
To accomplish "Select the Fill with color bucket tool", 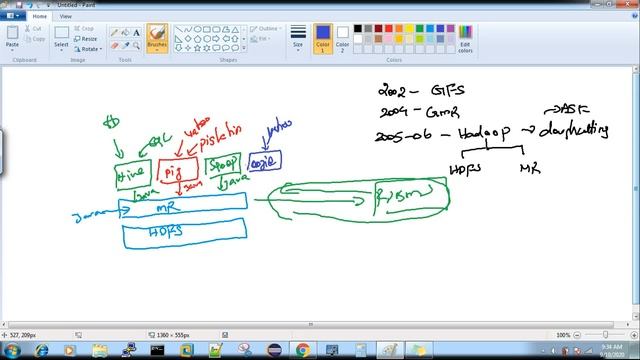I will (x=125, y=33).
